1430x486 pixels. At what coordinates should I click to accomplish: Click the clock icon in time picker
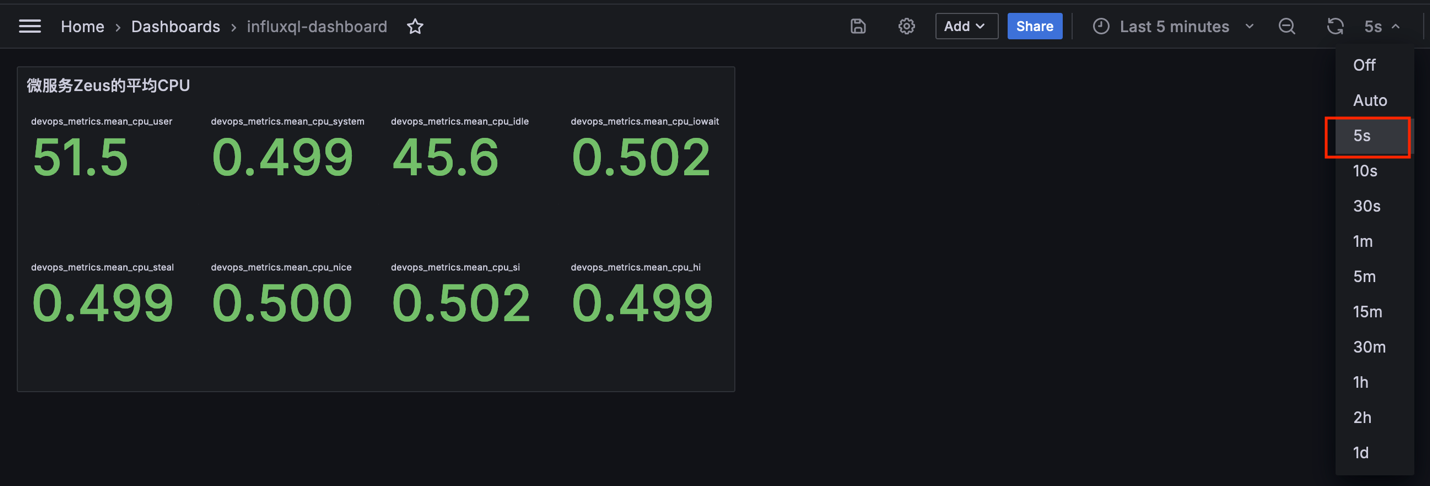pyautogui.click(x=1101, y=27)
